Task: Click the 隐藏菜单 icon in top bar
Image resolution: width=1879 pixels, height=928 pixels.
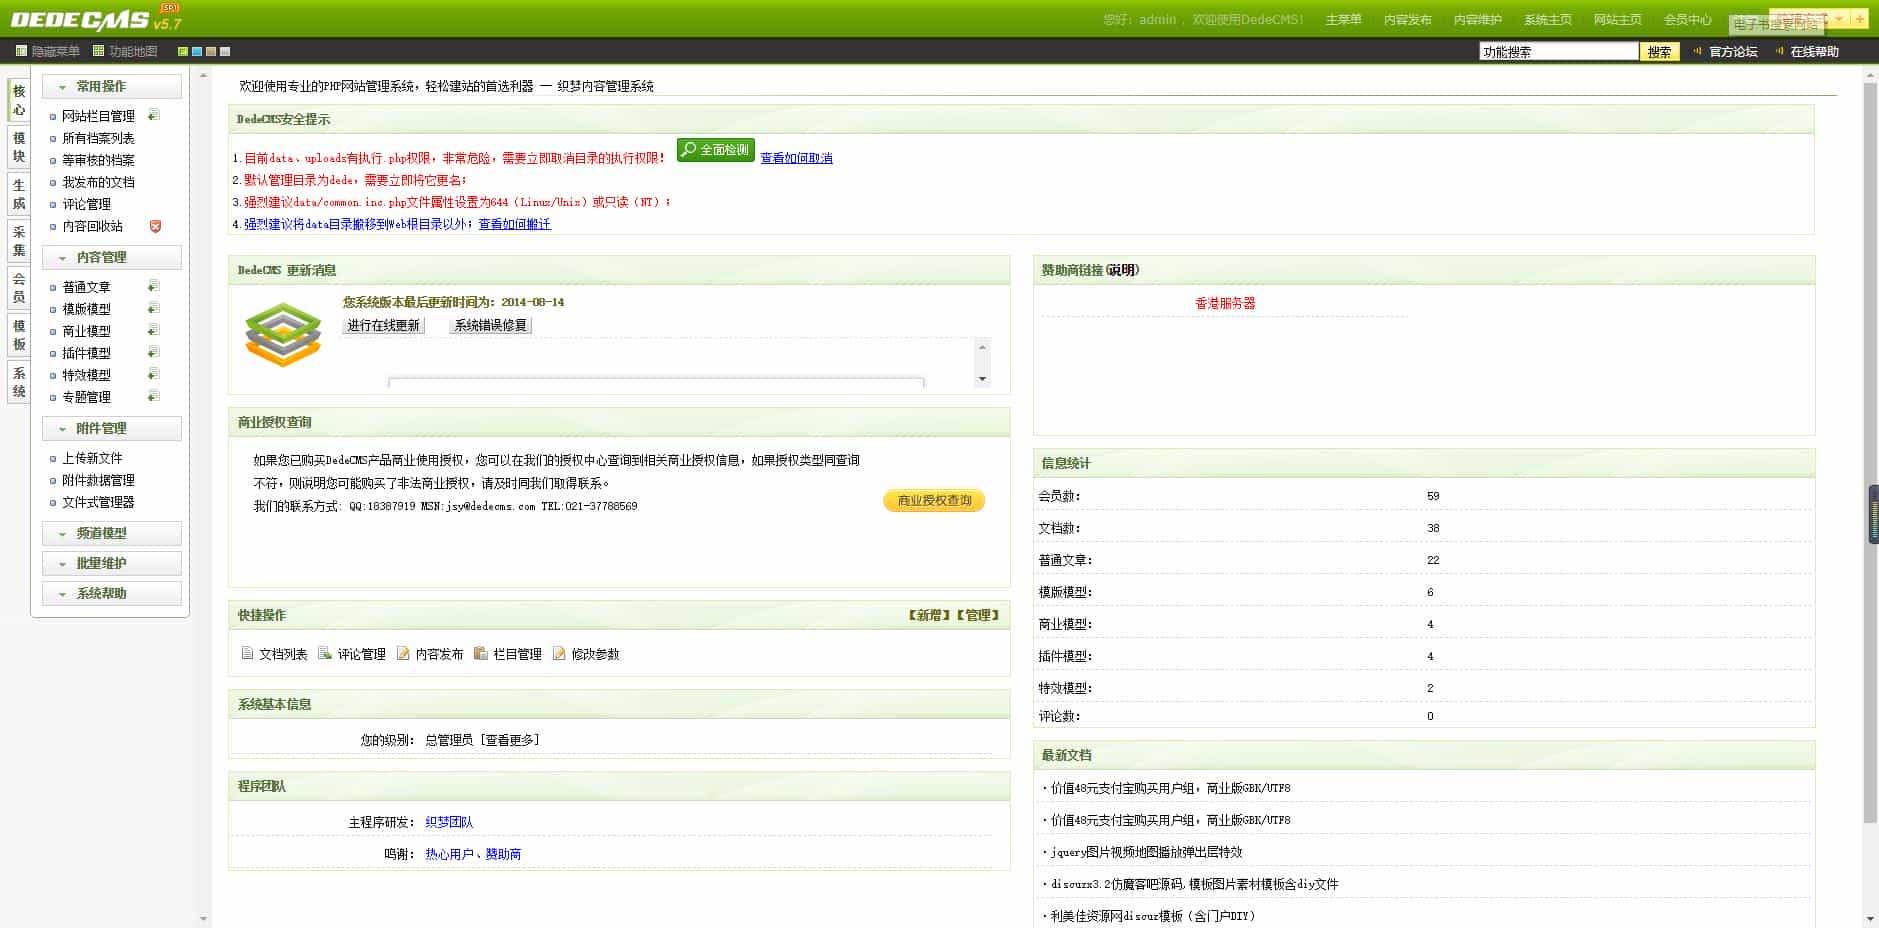Action: [21, 51]
